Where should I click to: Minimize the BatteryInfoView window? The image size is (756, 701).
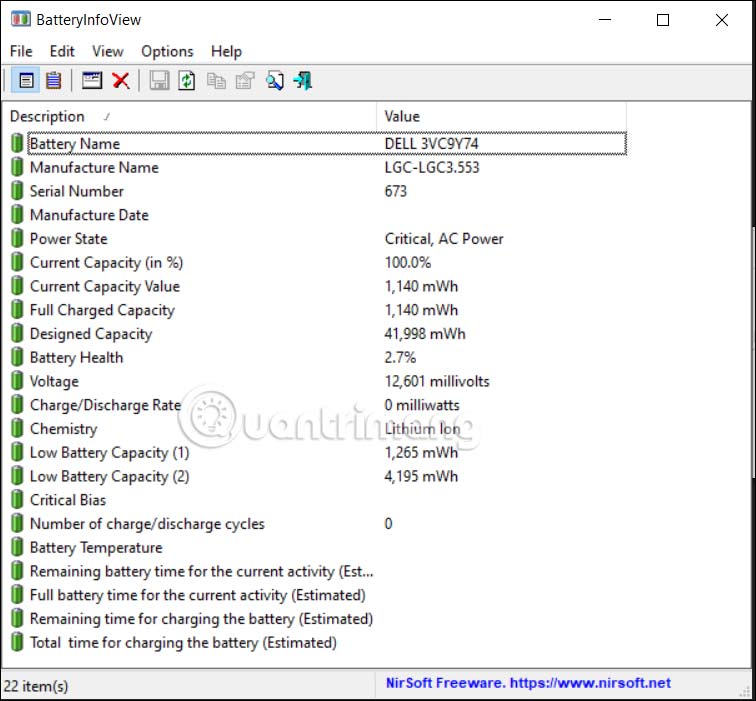(x=605, y=20)
